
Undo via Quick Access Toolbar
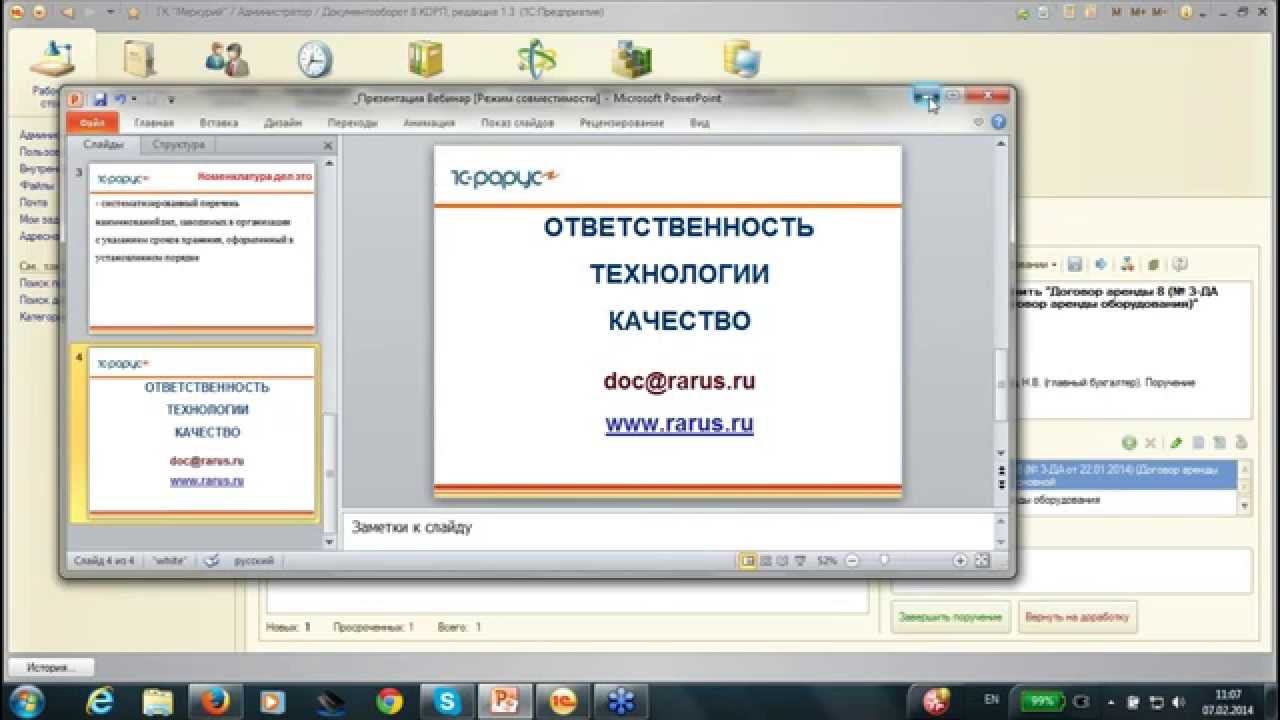(120, 99)
